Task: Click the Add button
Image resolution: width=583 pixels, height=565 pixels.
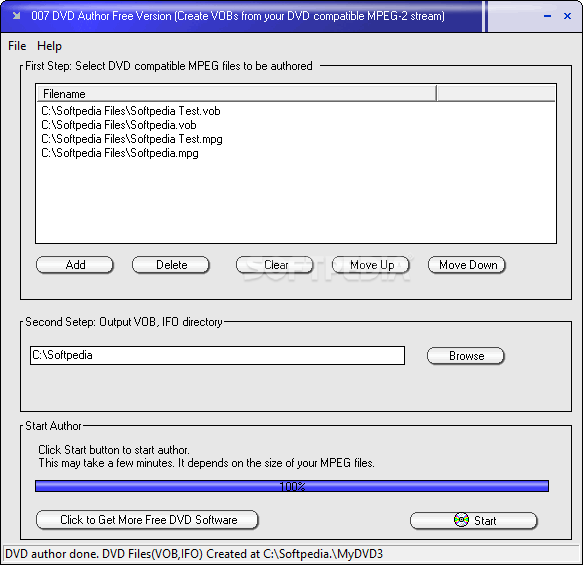Action: tap(75, 265)
